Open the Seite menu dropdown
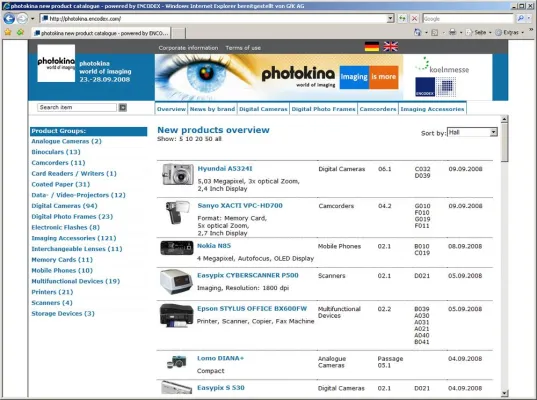This screenshot has width=537, height=400. [478, 32]
